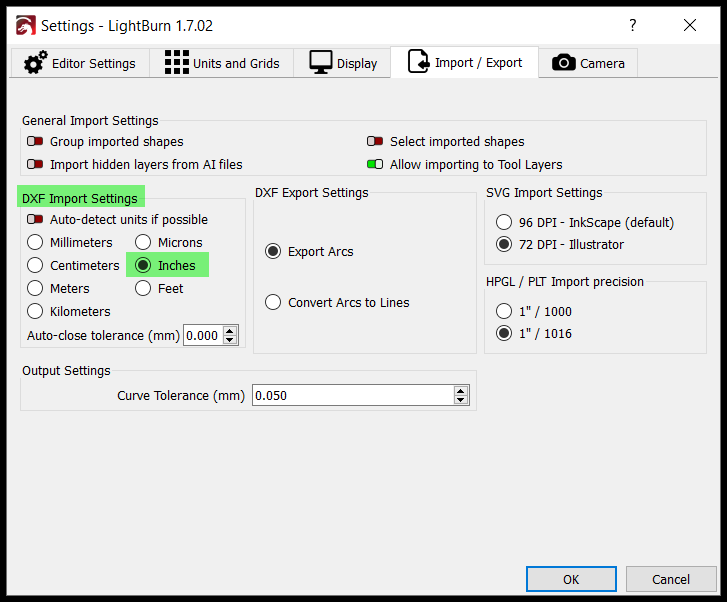Click the DXF Import Settings heading
727x602 pixels.
(x=80, y=199)
